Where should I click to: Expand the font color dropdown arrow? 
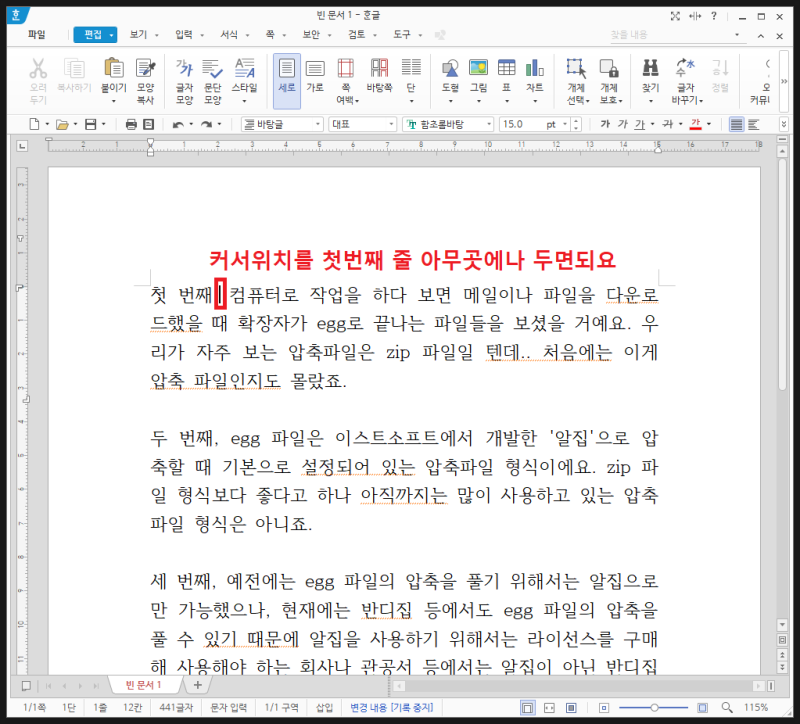click(x=709, y=124)
